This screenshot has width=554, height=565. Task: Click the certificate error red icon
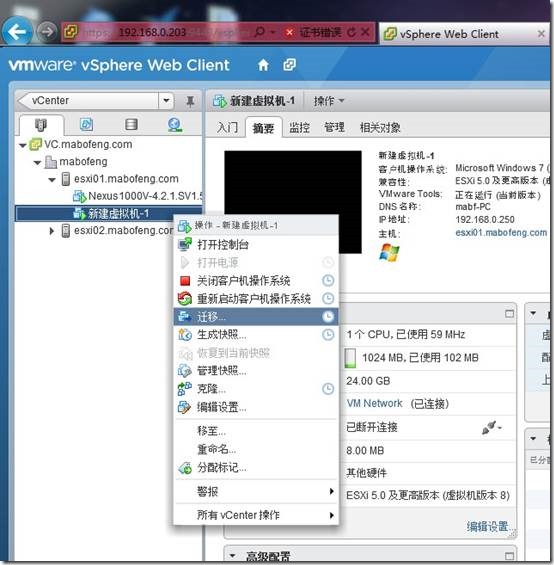289,33
